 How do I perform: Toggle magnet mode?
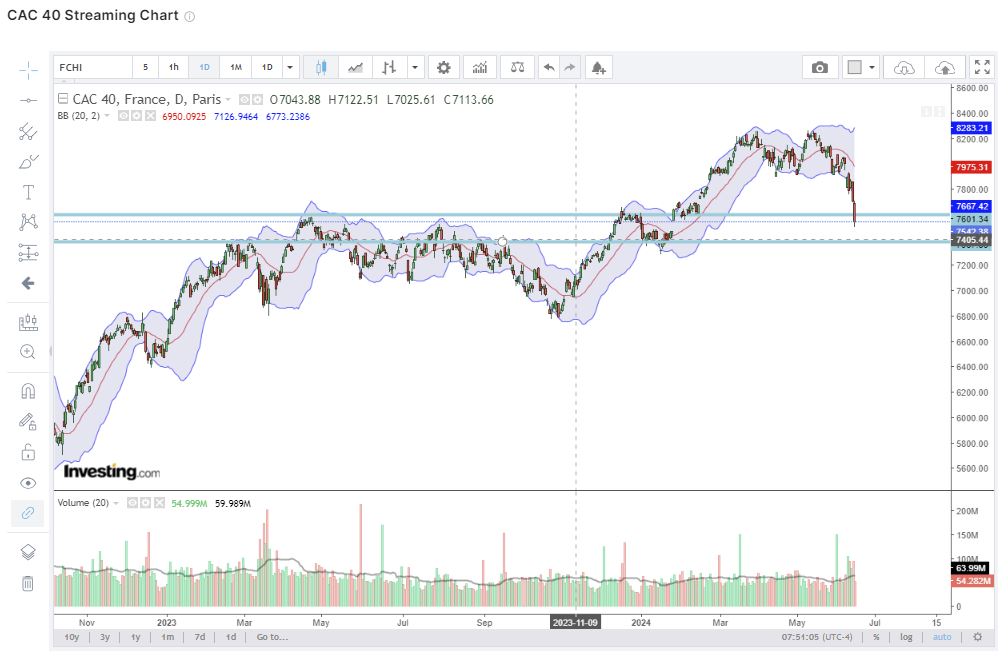tap(28, 391)
